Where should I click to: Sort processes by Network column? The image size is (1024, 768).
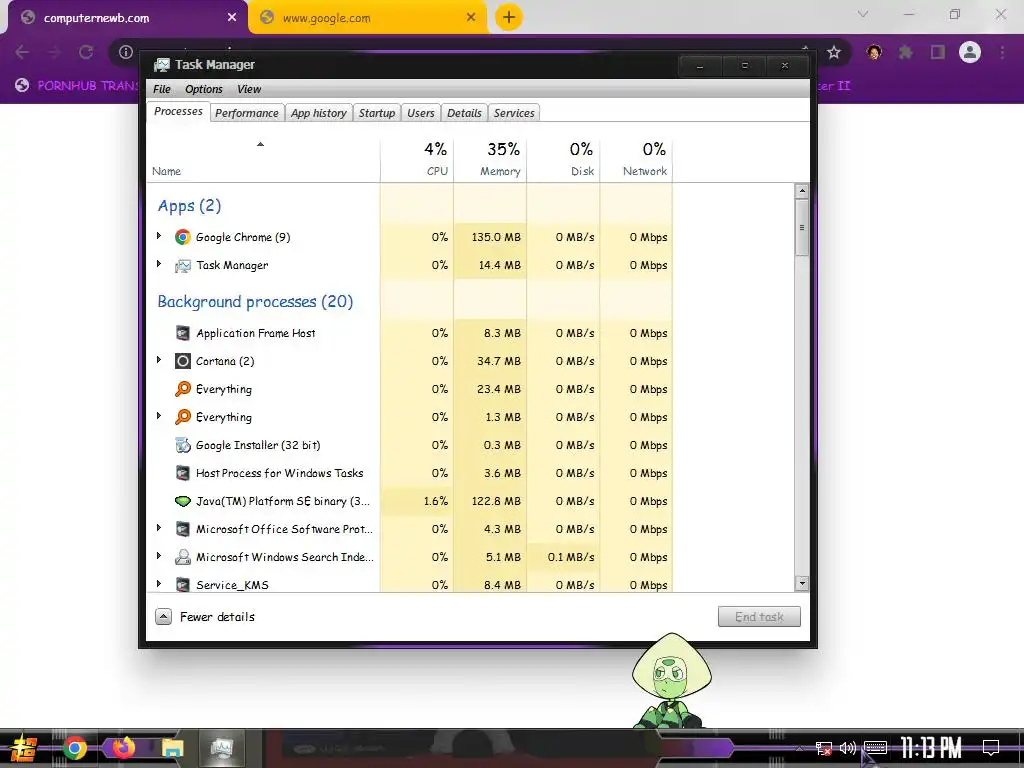[x=637, y=159]
